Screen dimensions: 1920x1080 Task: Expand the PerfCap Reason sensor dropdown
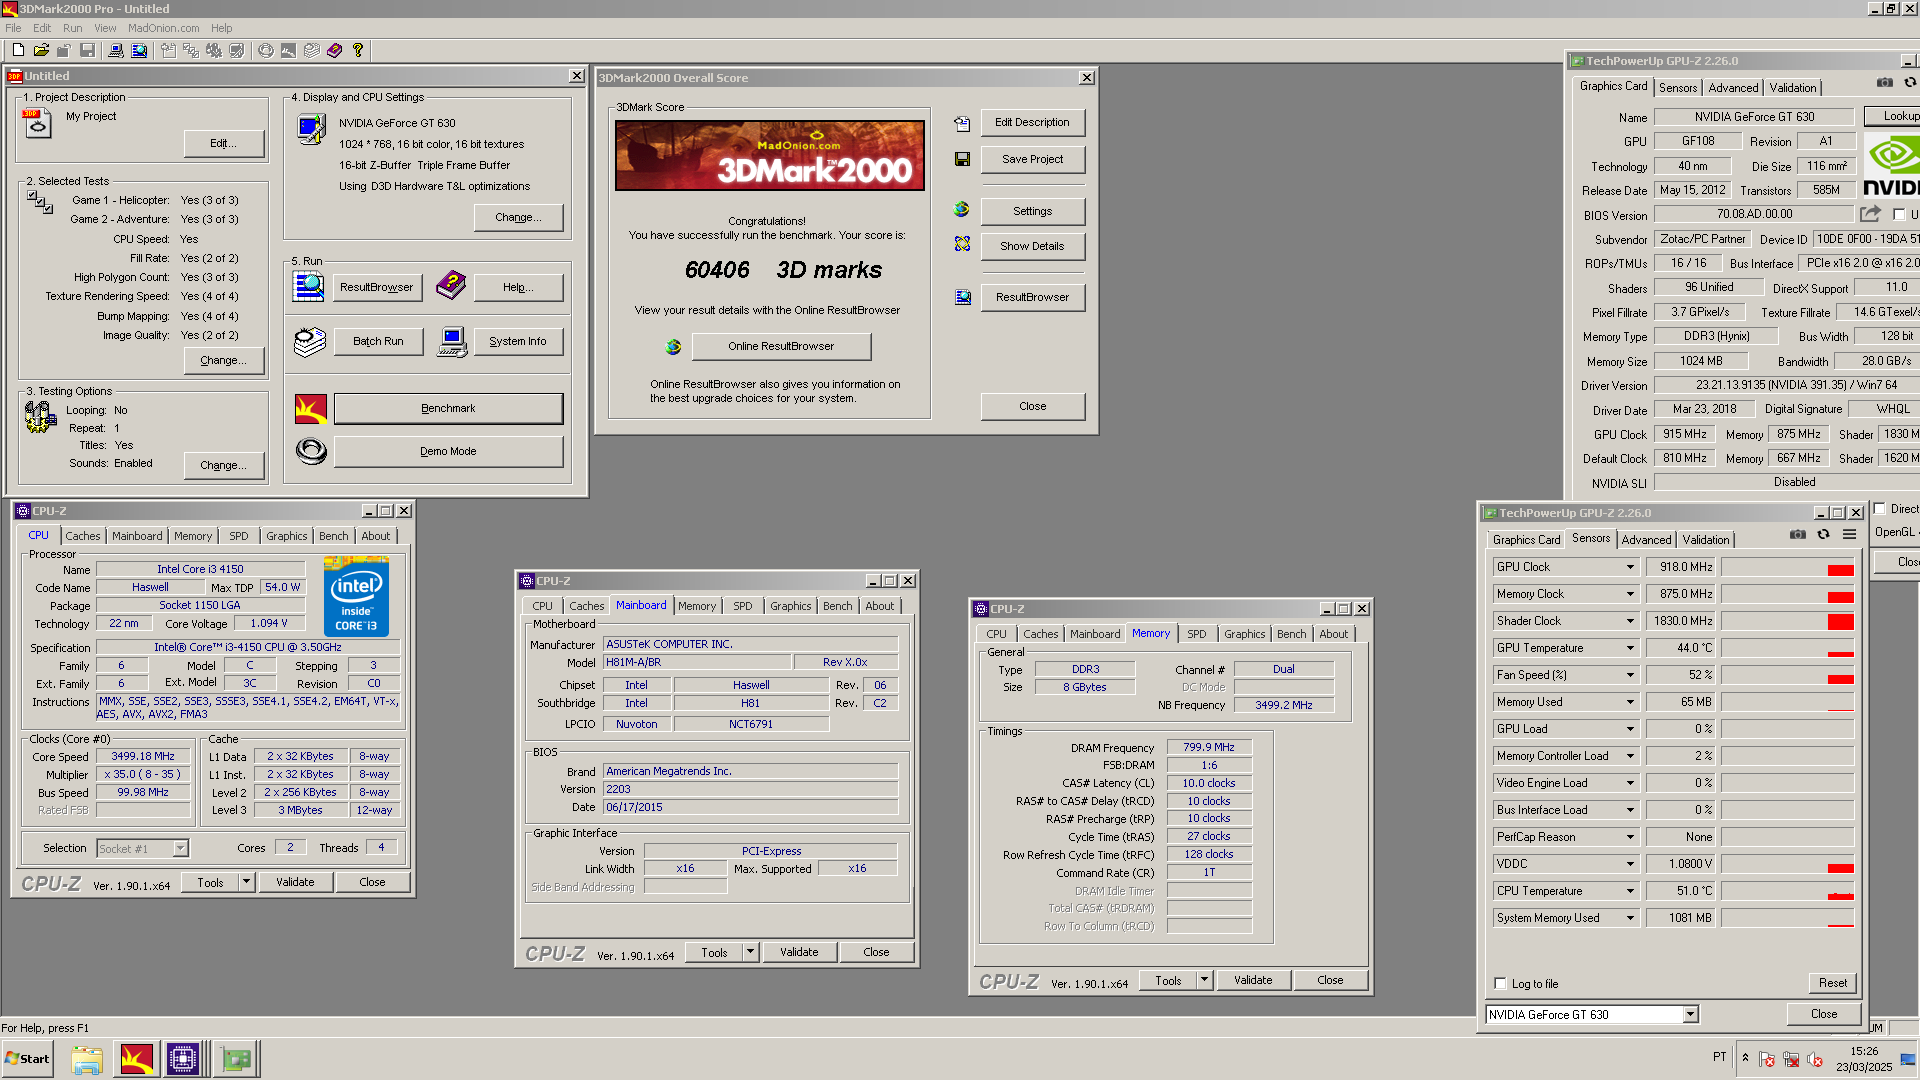click(x=1629, y=837)
